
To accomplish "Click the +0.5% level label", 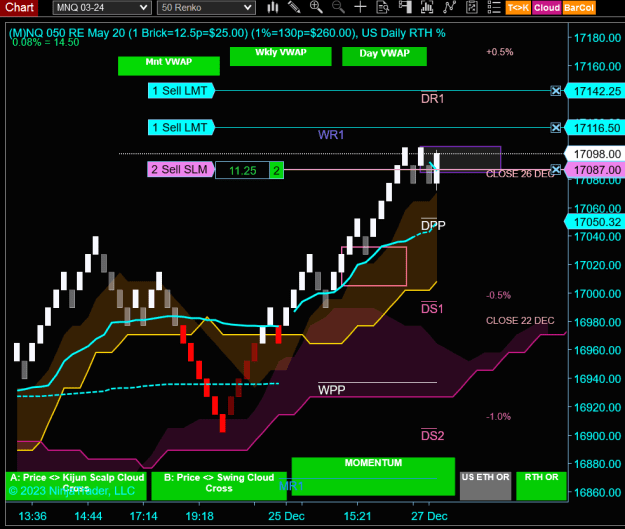I will click(500, 52).
